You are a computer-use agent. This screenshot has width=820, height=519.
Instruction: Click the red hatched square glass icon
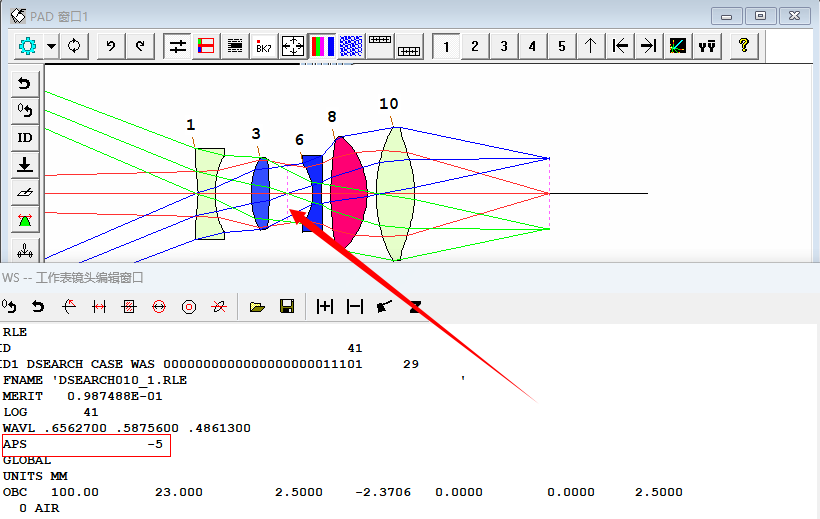(129, 306)
